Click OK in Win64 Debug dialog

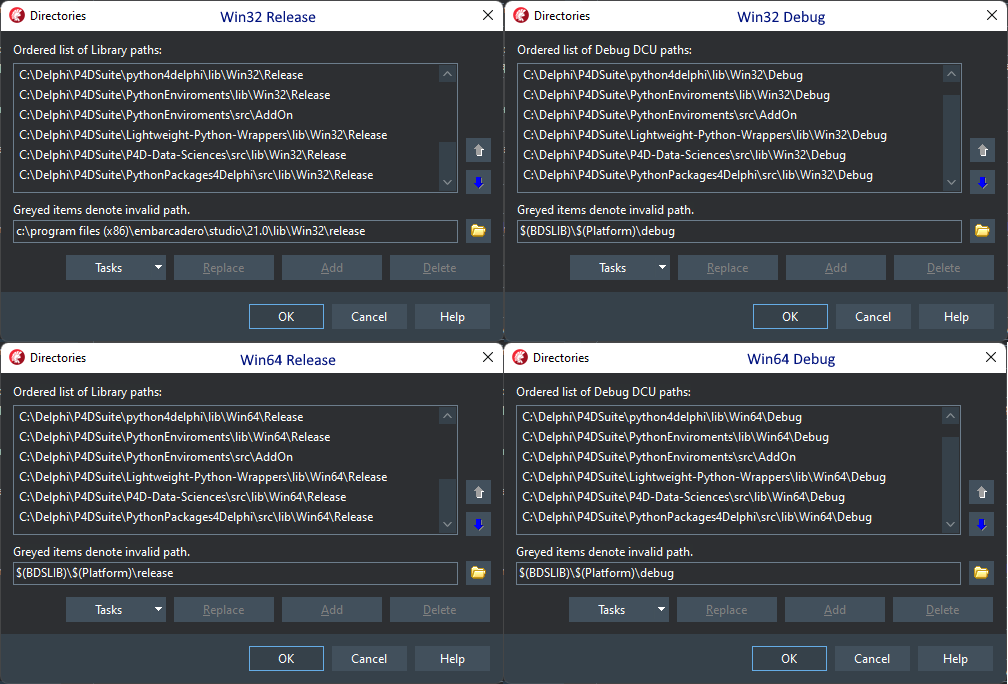coord(789,658)
